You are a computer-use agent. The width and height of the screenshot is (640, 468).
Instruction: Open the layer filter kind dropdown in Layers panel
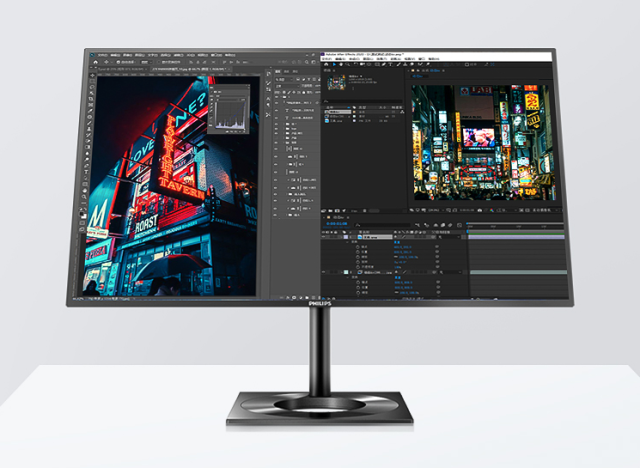[x=284, y=80]
